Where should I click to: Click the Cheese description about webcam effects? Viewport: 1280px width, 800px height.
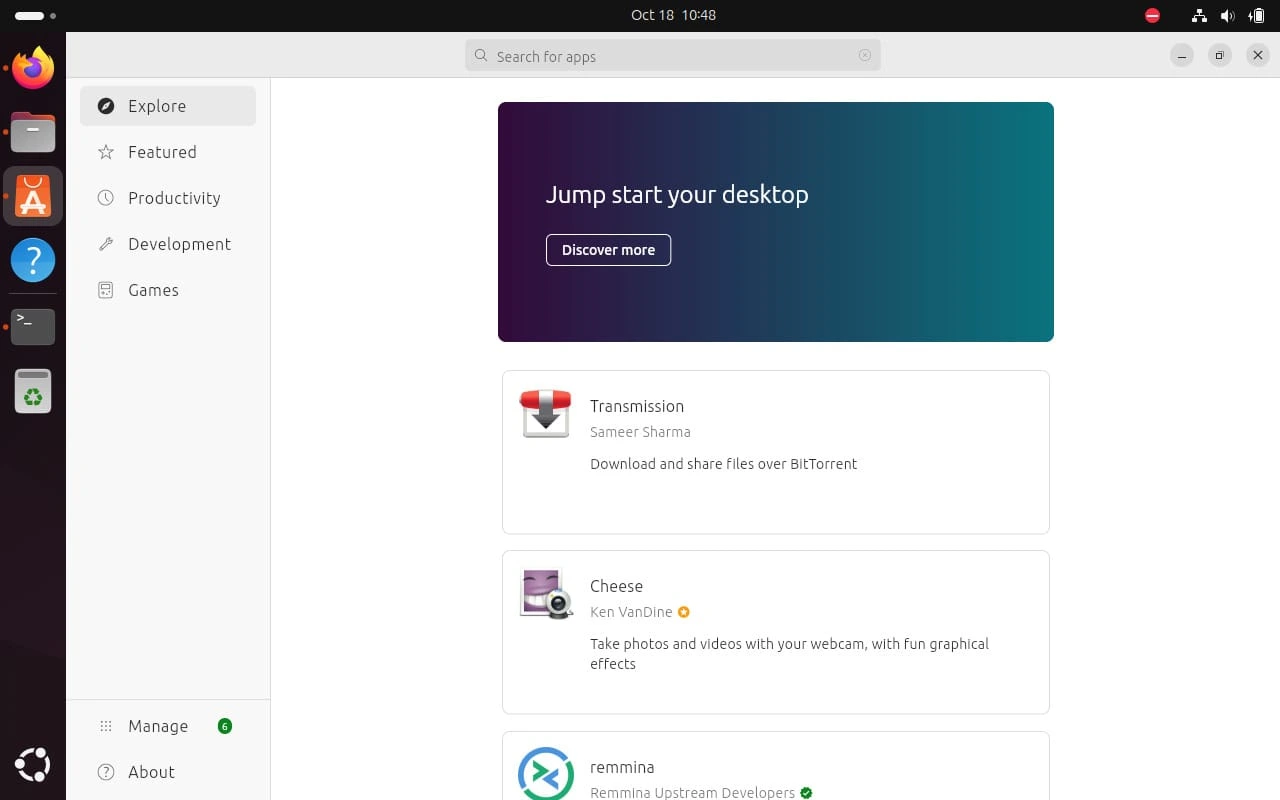pyautogui.click(x=789, y=654)
